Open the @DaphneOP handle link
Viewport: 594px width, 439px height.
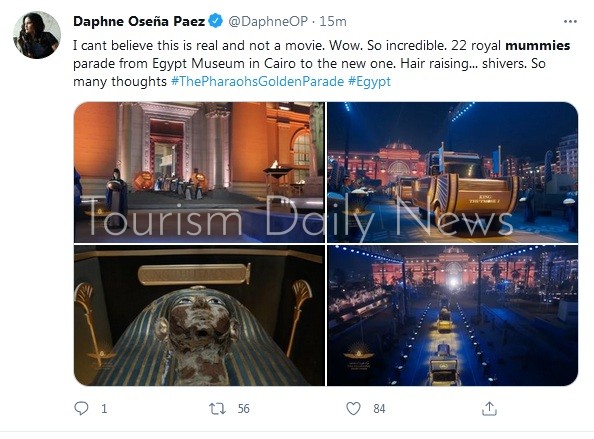point(268,21)
